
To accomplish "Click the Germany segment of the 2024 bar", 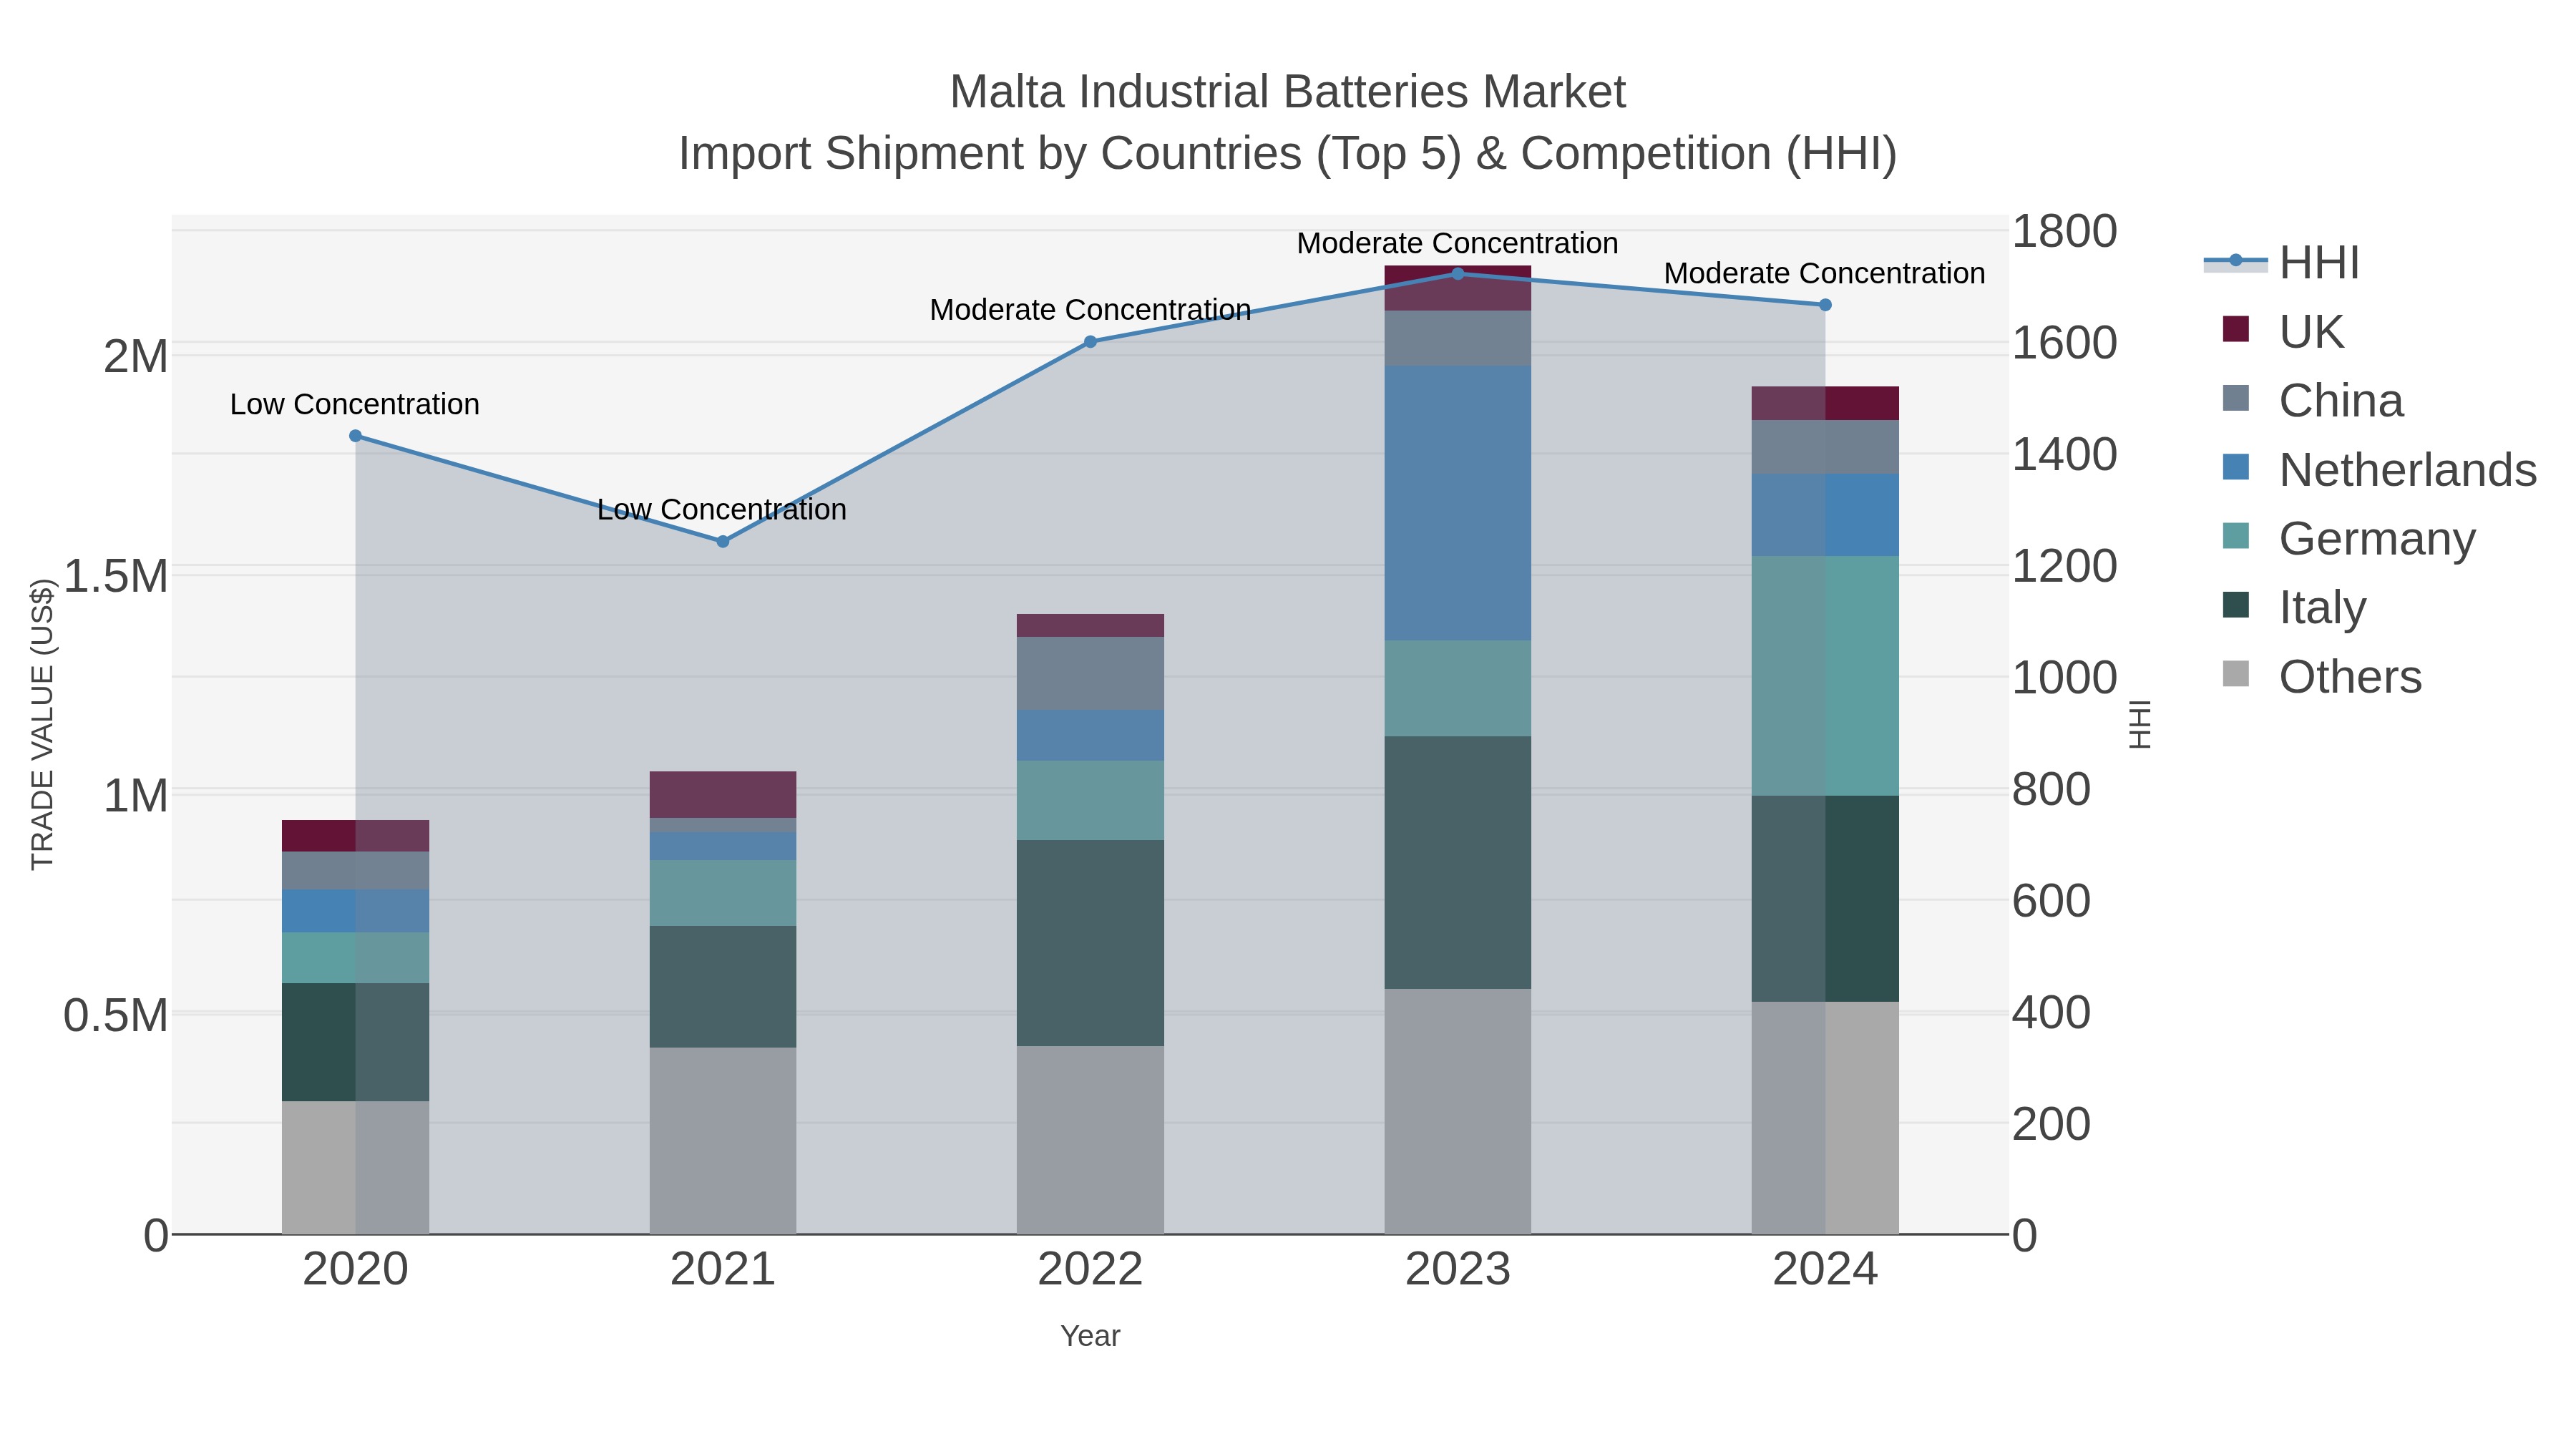I will (x=1825, y=676).
